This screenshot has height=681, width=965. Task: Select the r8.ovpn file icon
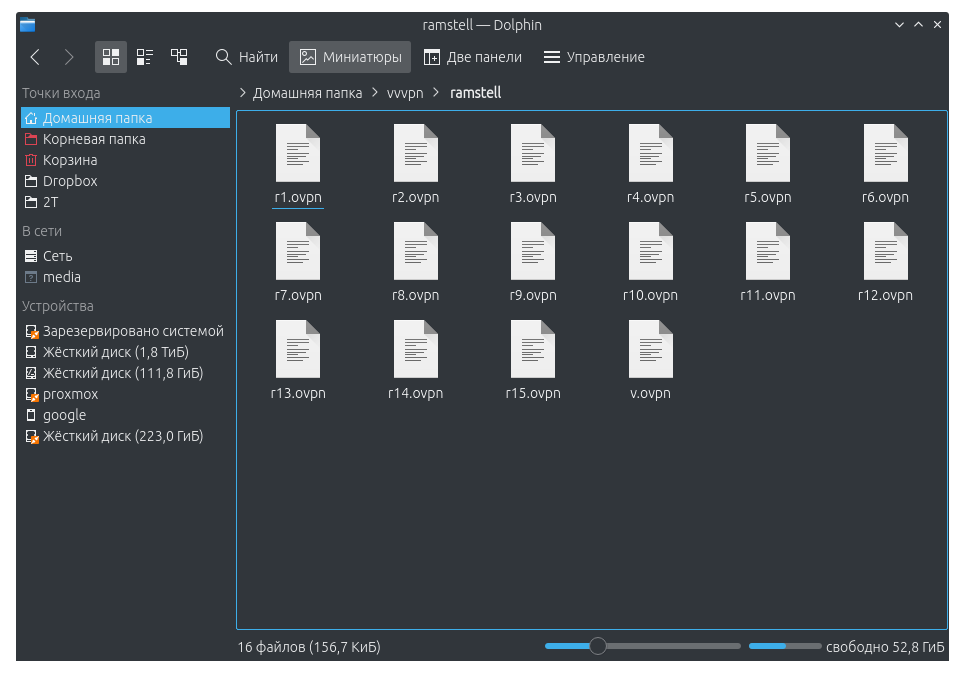(415, 251)
